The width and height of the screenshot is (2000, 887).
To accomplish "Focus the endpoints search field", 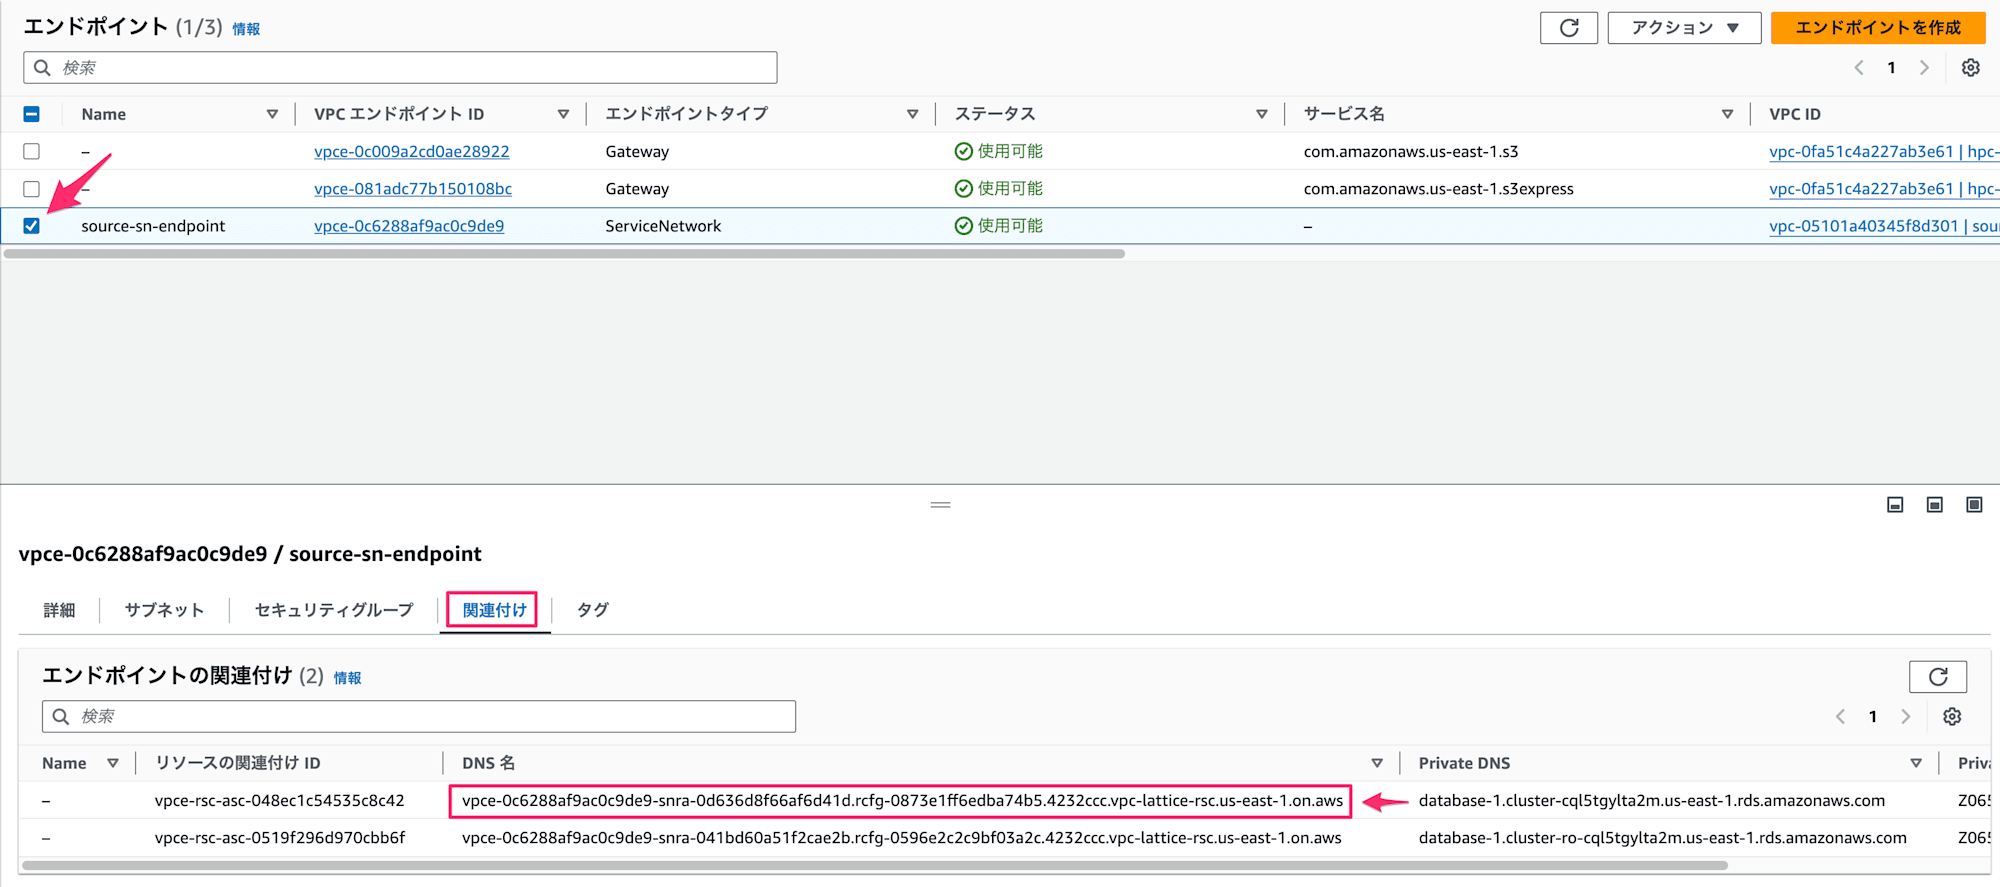I will pos(400,68).
